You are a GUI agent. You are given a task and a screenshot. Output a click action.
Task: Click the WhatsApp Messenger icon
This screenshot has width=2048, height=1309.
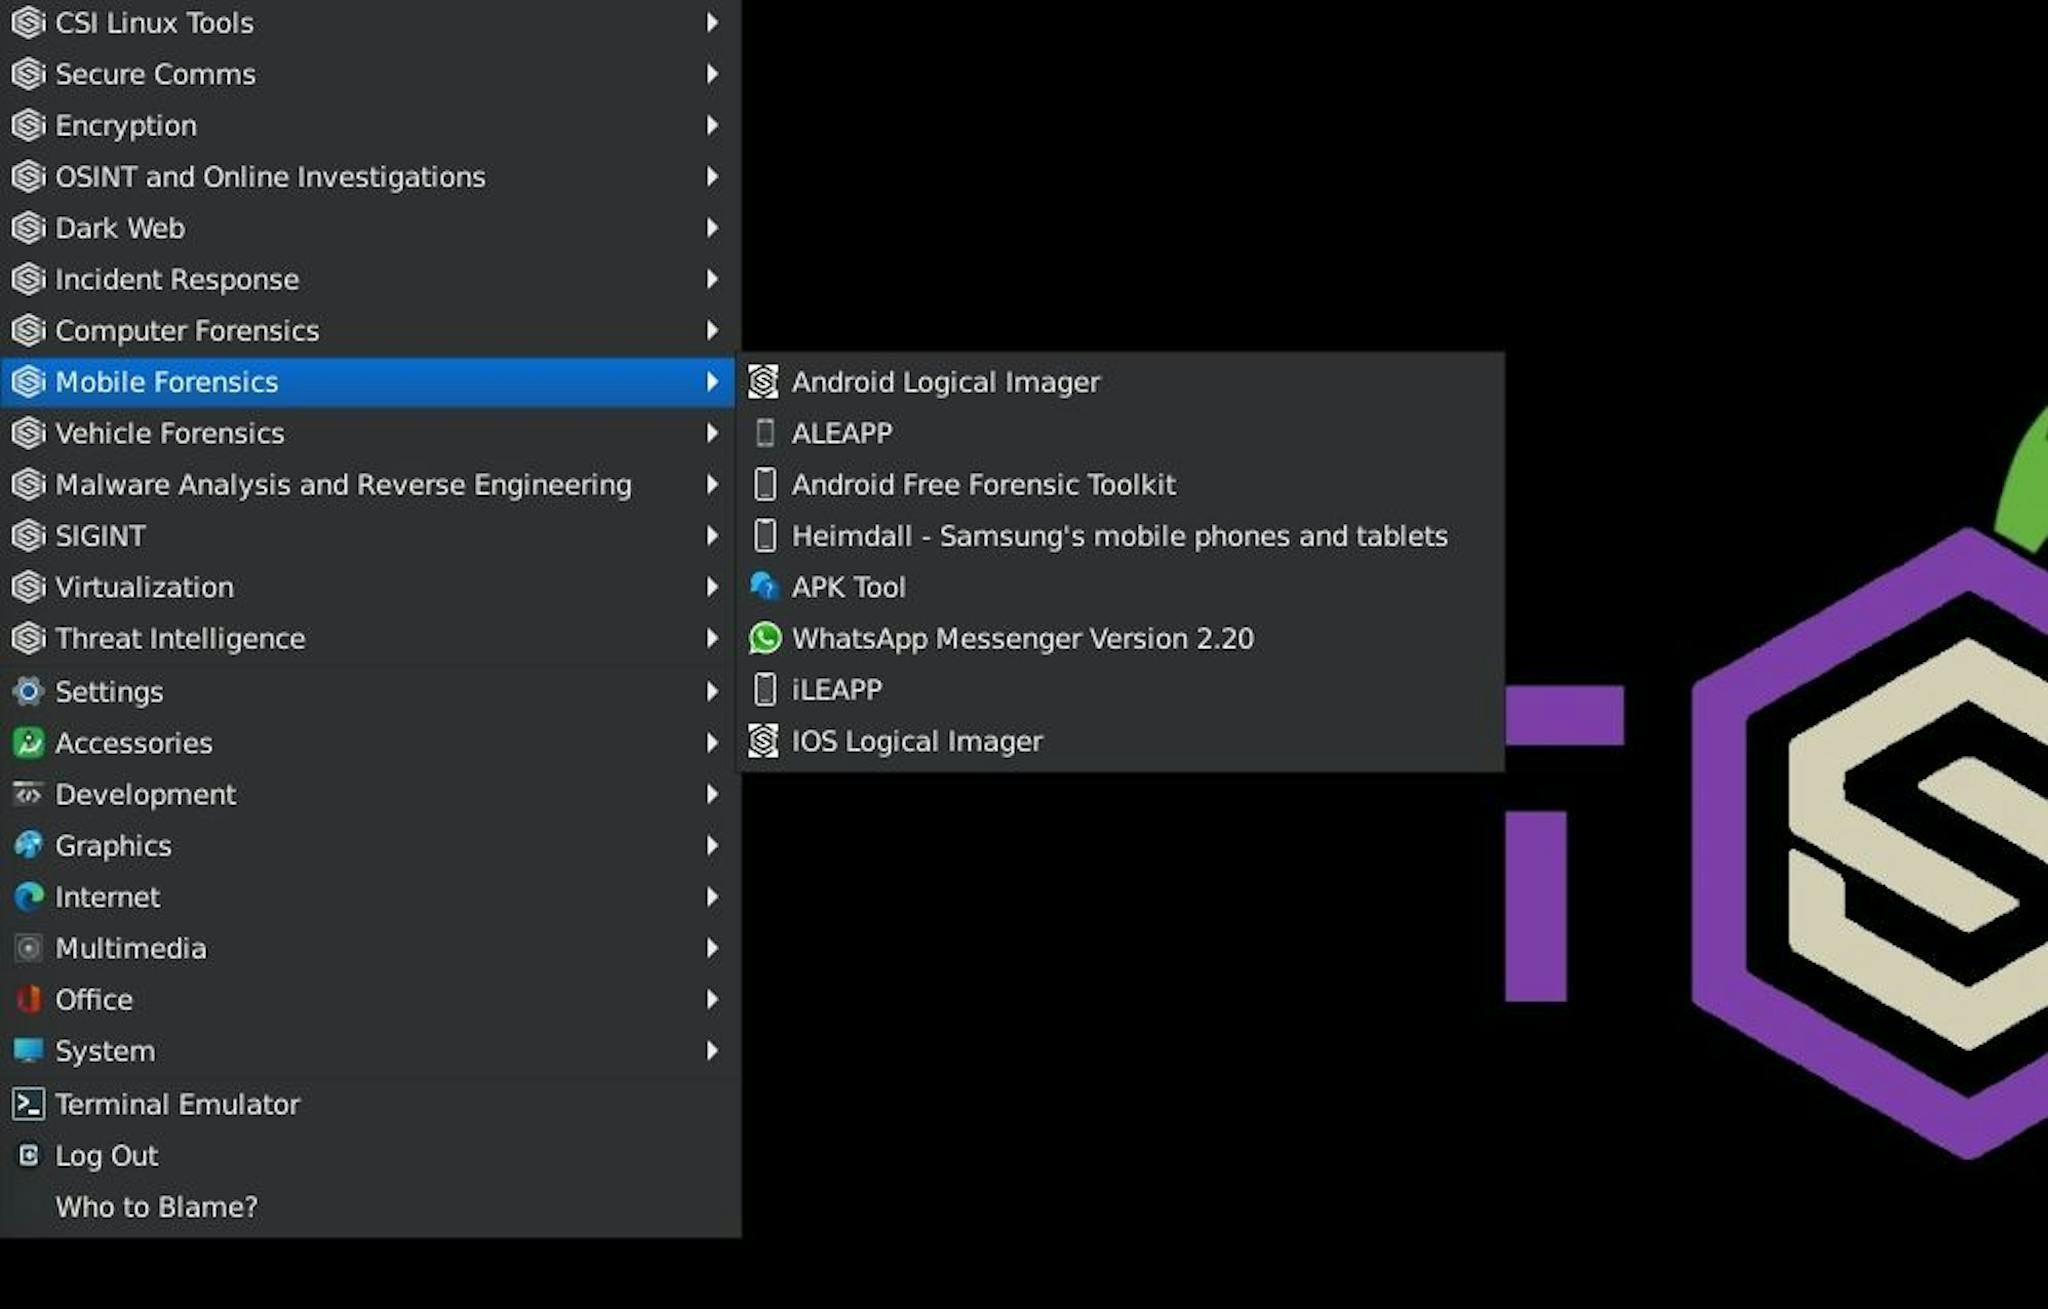point(765,638)
